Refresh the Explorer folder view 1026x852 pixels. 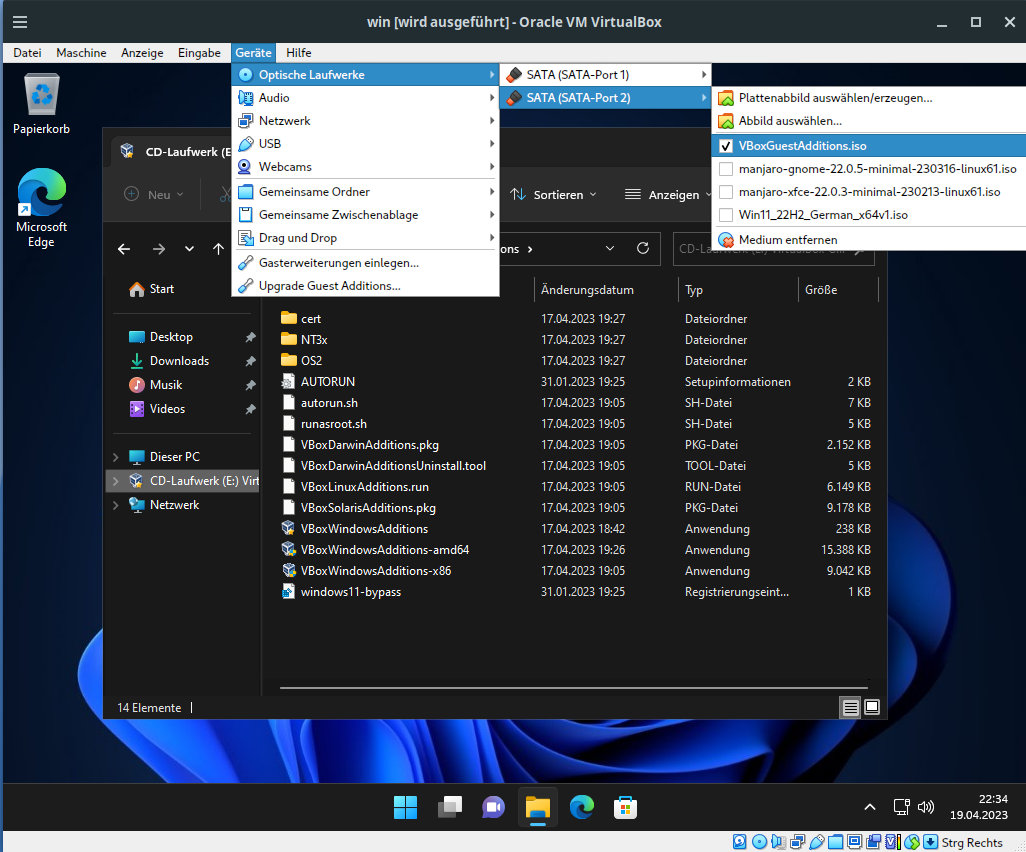pyautogui.click(x=643, y=249)
